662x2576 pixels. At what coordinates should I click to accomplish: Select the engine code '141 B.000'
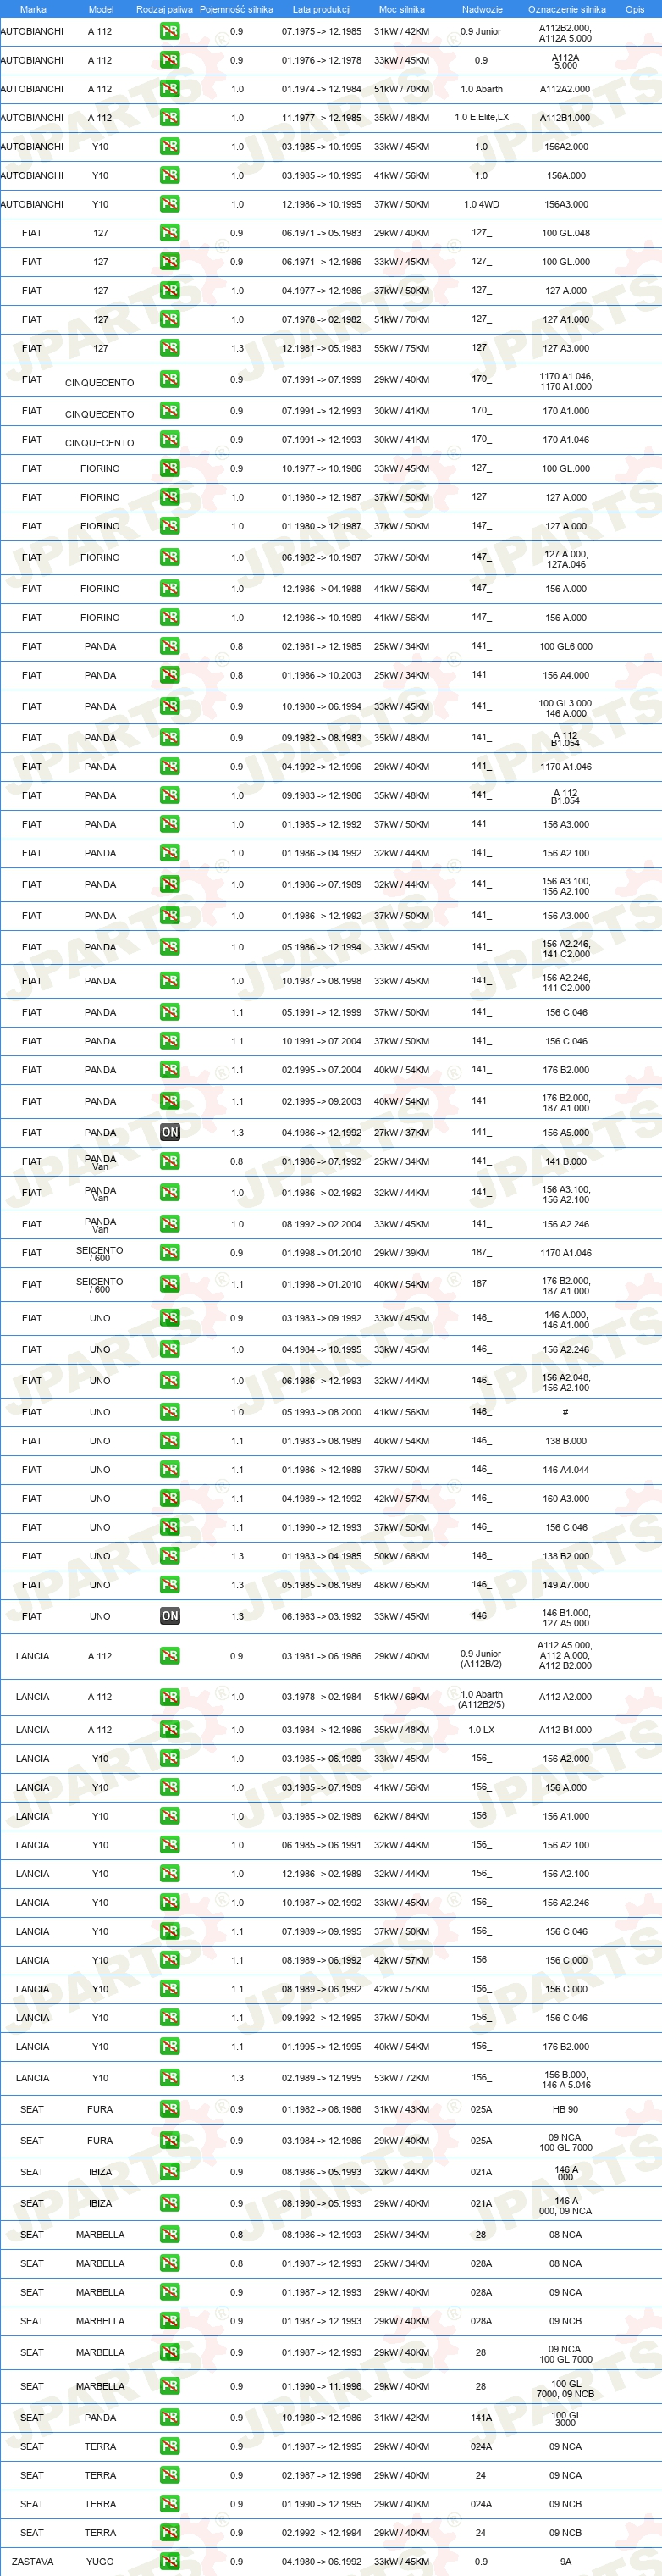566,1162
